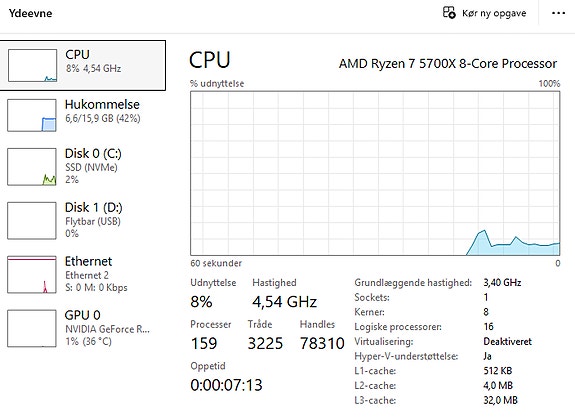Click the Oppetid value 0:00:07:13
Viewport: 575px width, 420px height.
[226, 385]
